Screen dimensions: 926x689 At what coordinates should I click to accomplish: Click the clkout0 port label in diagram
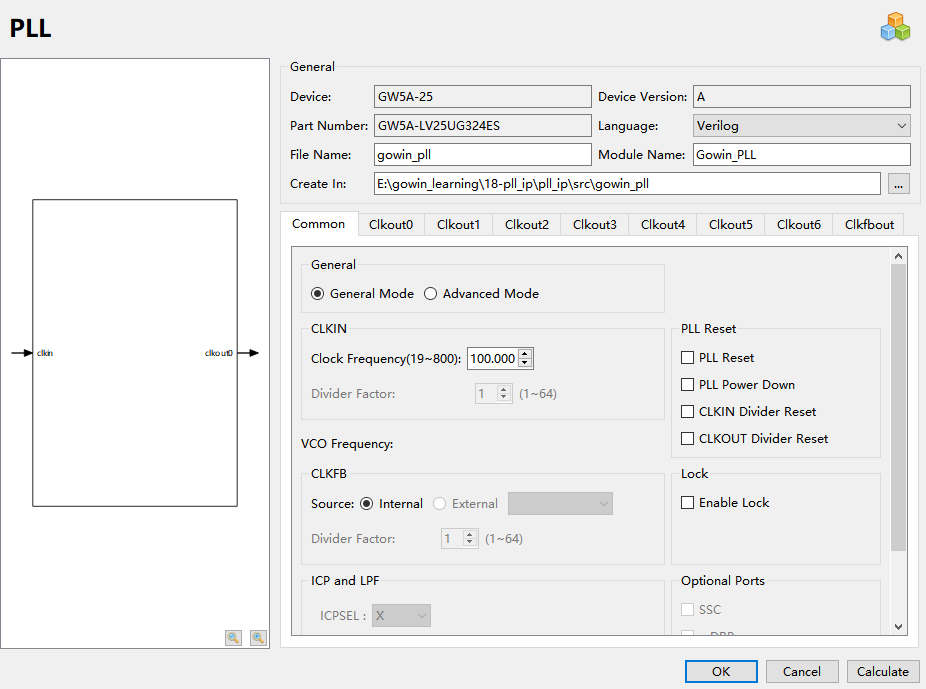pos(219,353)
